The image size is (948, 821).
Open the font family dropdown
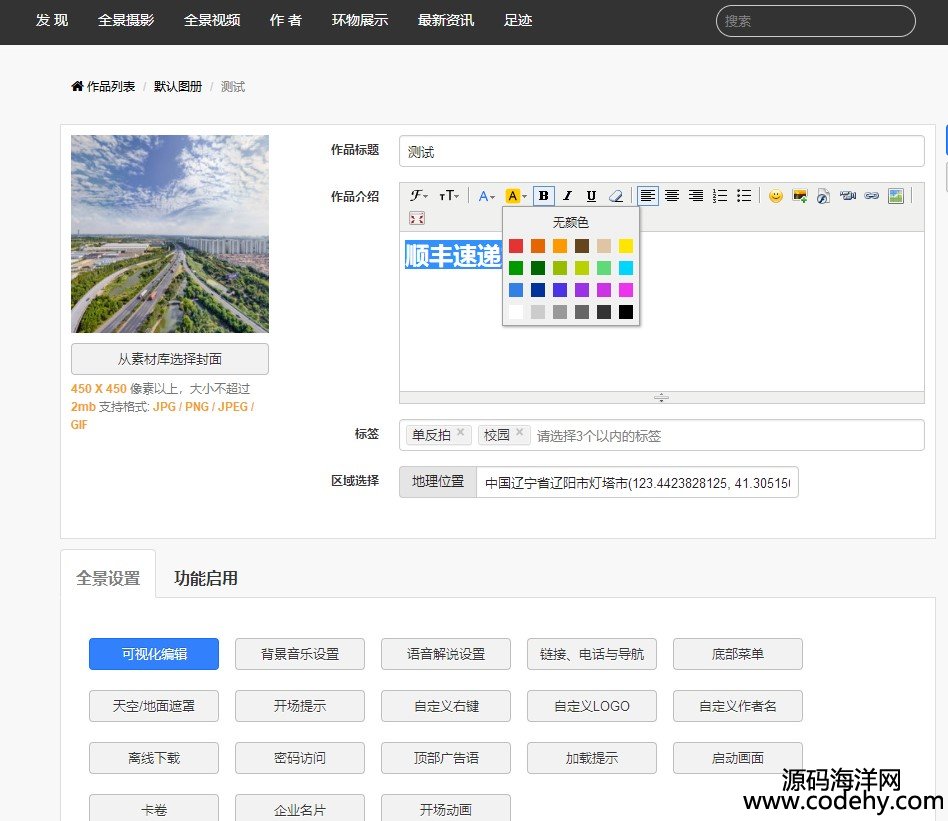418,196
